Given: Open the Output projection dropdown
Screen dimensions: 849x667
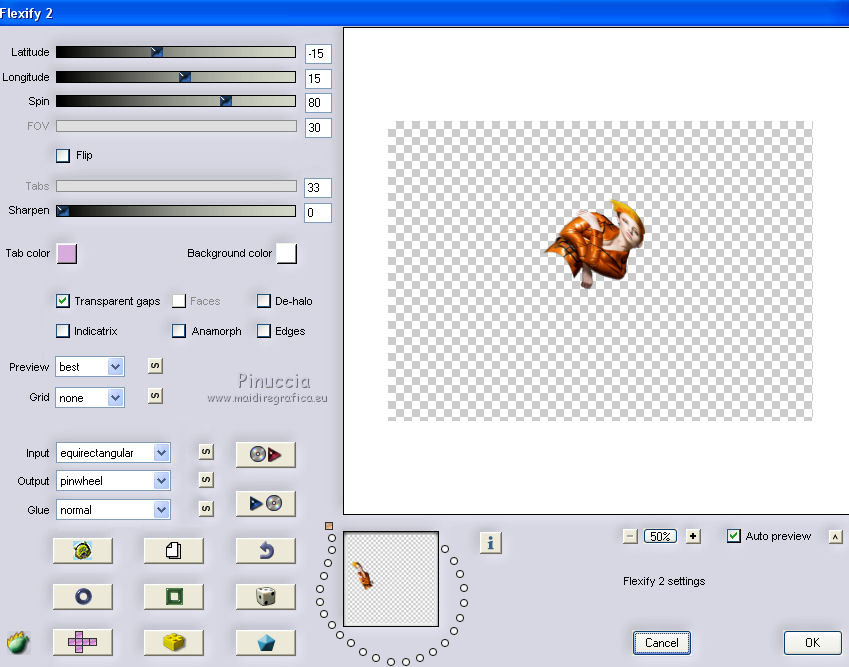Looking at the screenshot, I should pyautogui.click(x=113, y=481).
